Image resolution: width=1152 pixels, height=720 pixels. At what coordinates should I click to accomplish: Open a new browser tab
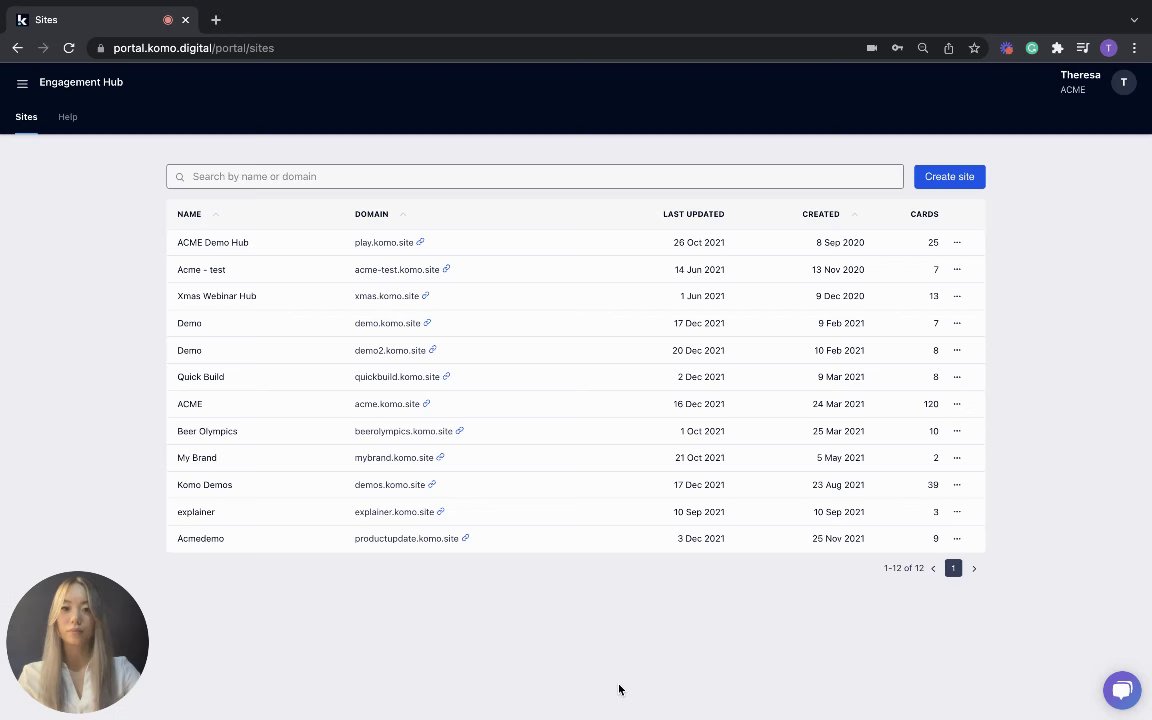pos(216,20)
